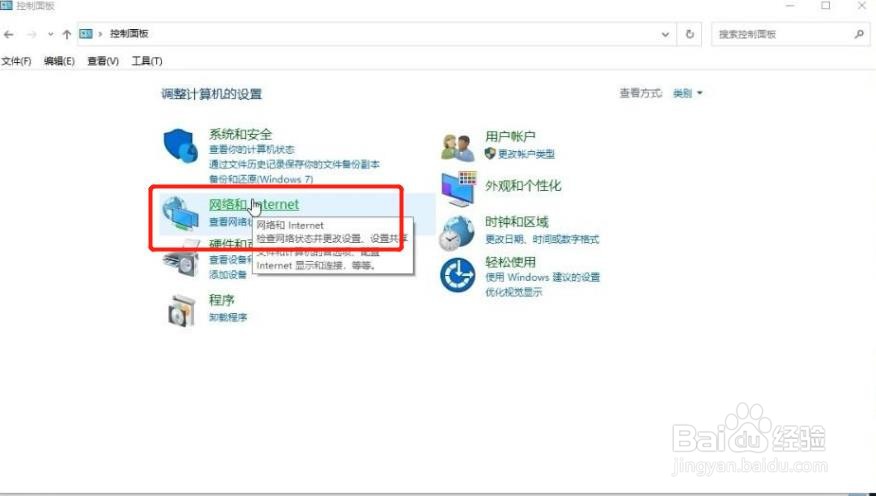This screenshot has width=876, height=496.
Task: Click the Control Panel icon in address bar
Action: point(85,34)
